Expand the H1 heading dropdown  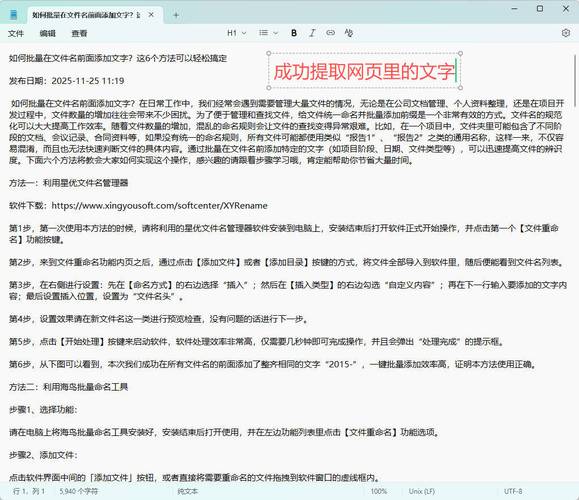click(237, 33)
